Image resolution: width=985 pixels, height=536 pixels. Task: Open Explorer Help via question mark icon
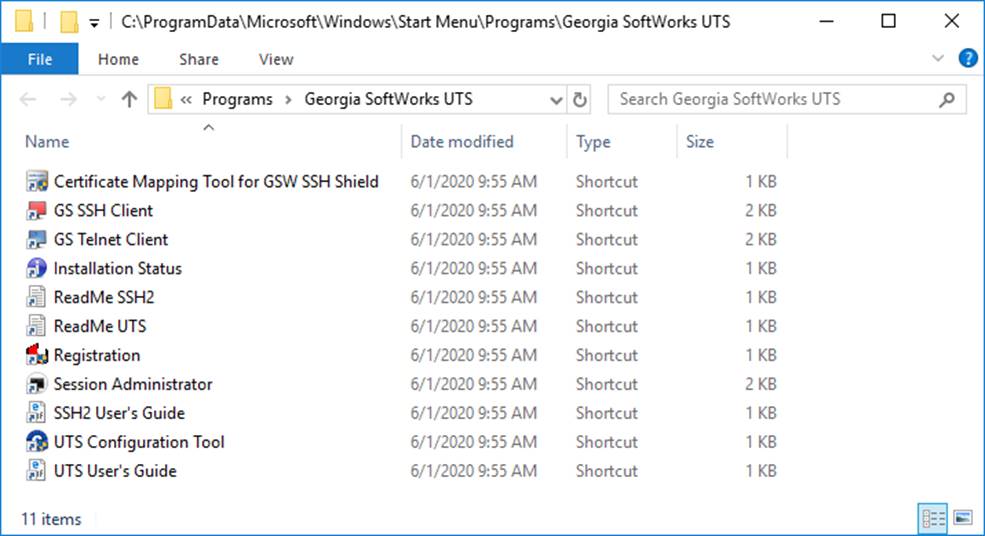pyautogui.click(x=967, y=58)
